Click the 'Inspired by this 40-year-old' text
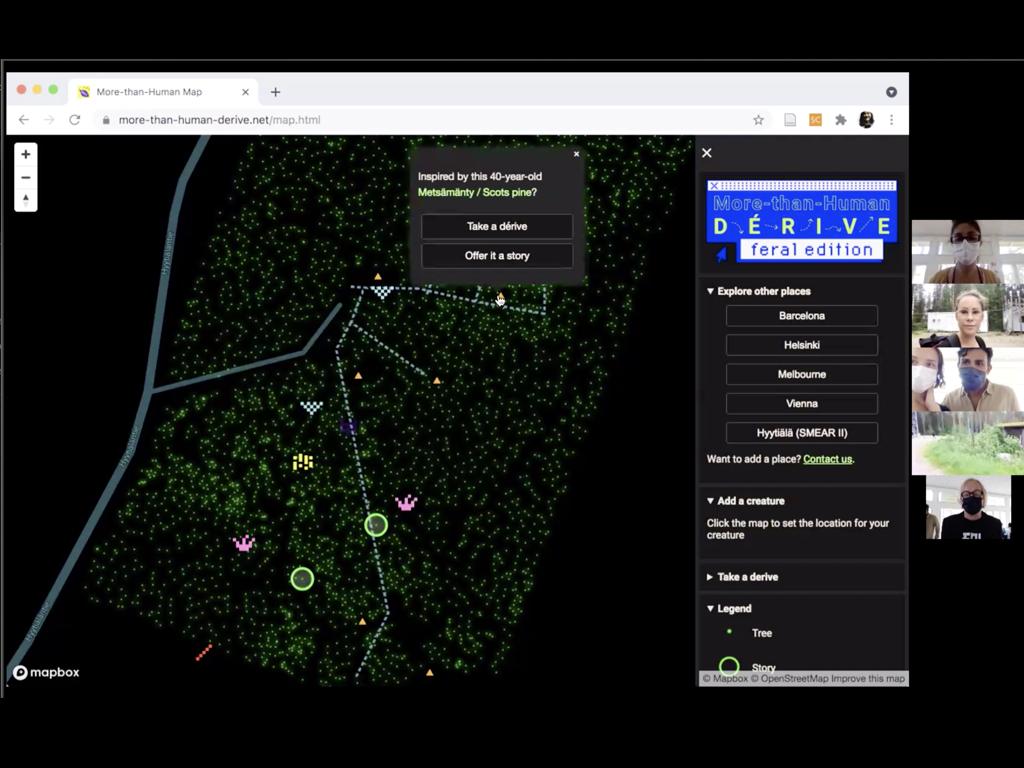 pyautogui.click(x=480, y=176)
